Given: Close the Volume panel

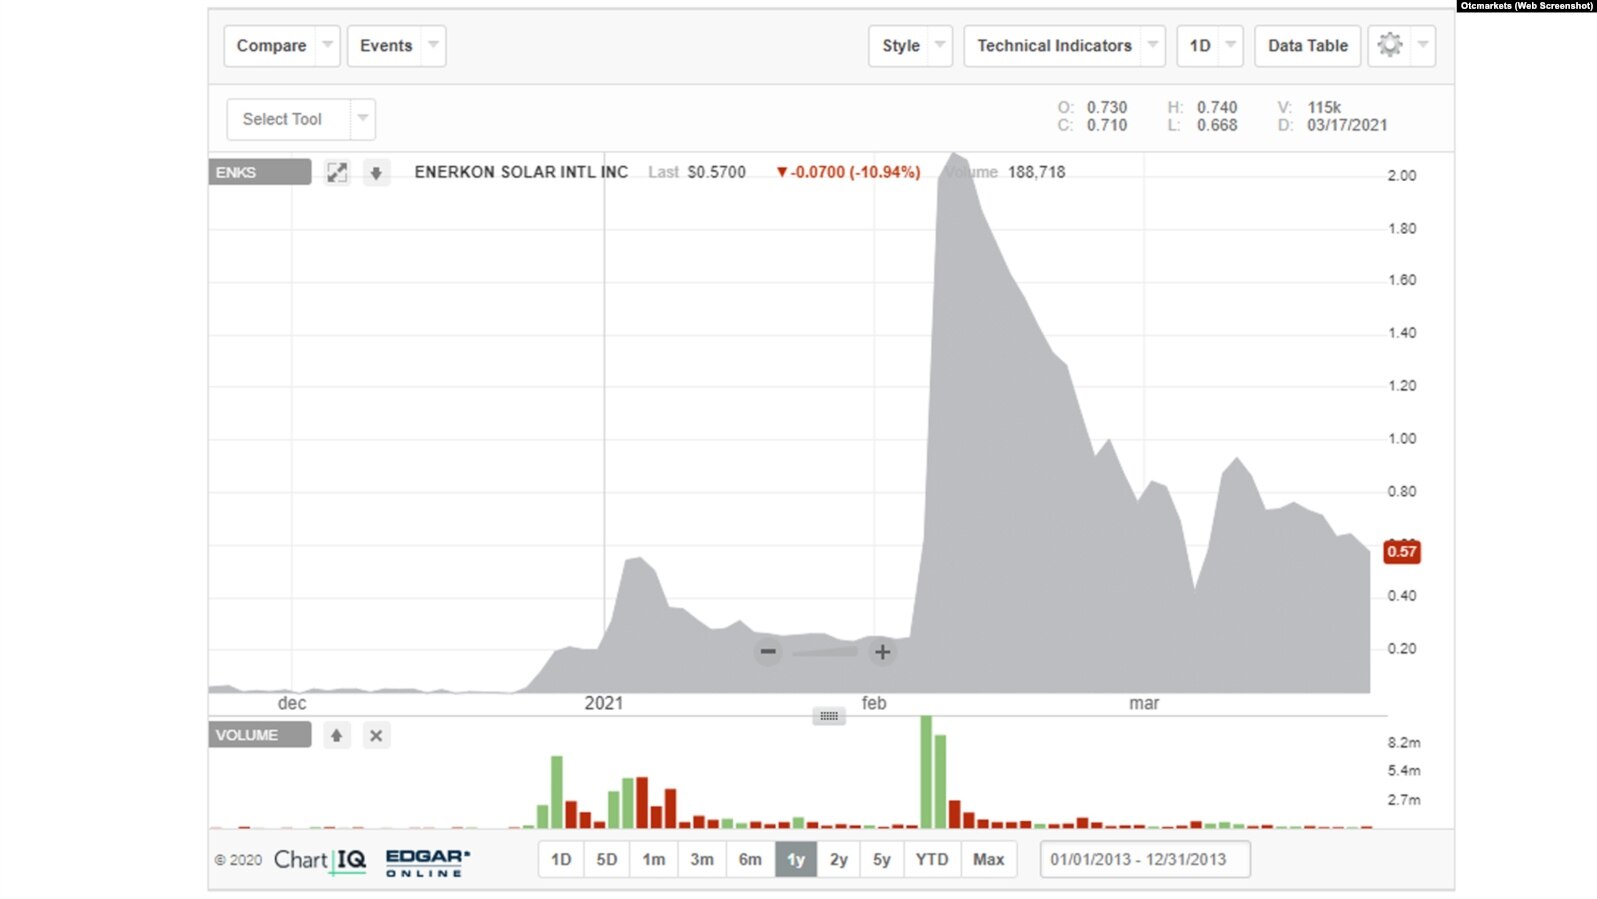Looking at the screenshot, I should (x=376, y=735).
